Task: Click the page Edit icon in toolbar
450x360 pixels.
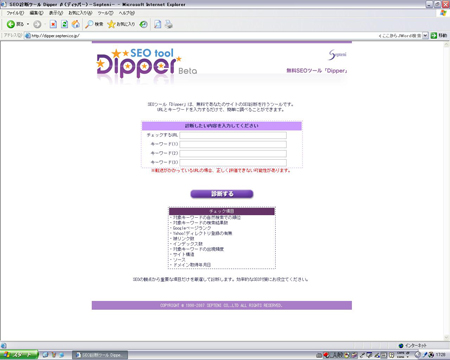Action: (x=158, y=24)
